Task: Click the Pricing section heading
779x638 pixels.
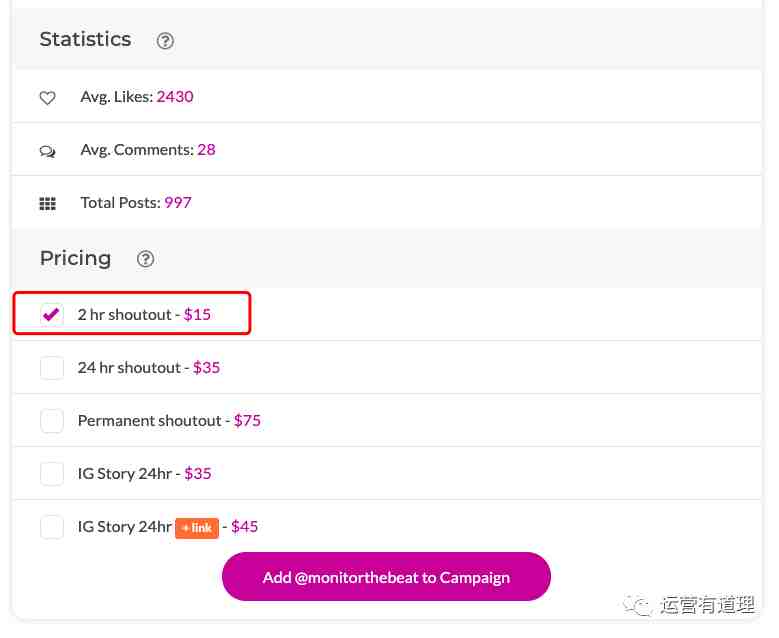Action: tap(76, 258)
